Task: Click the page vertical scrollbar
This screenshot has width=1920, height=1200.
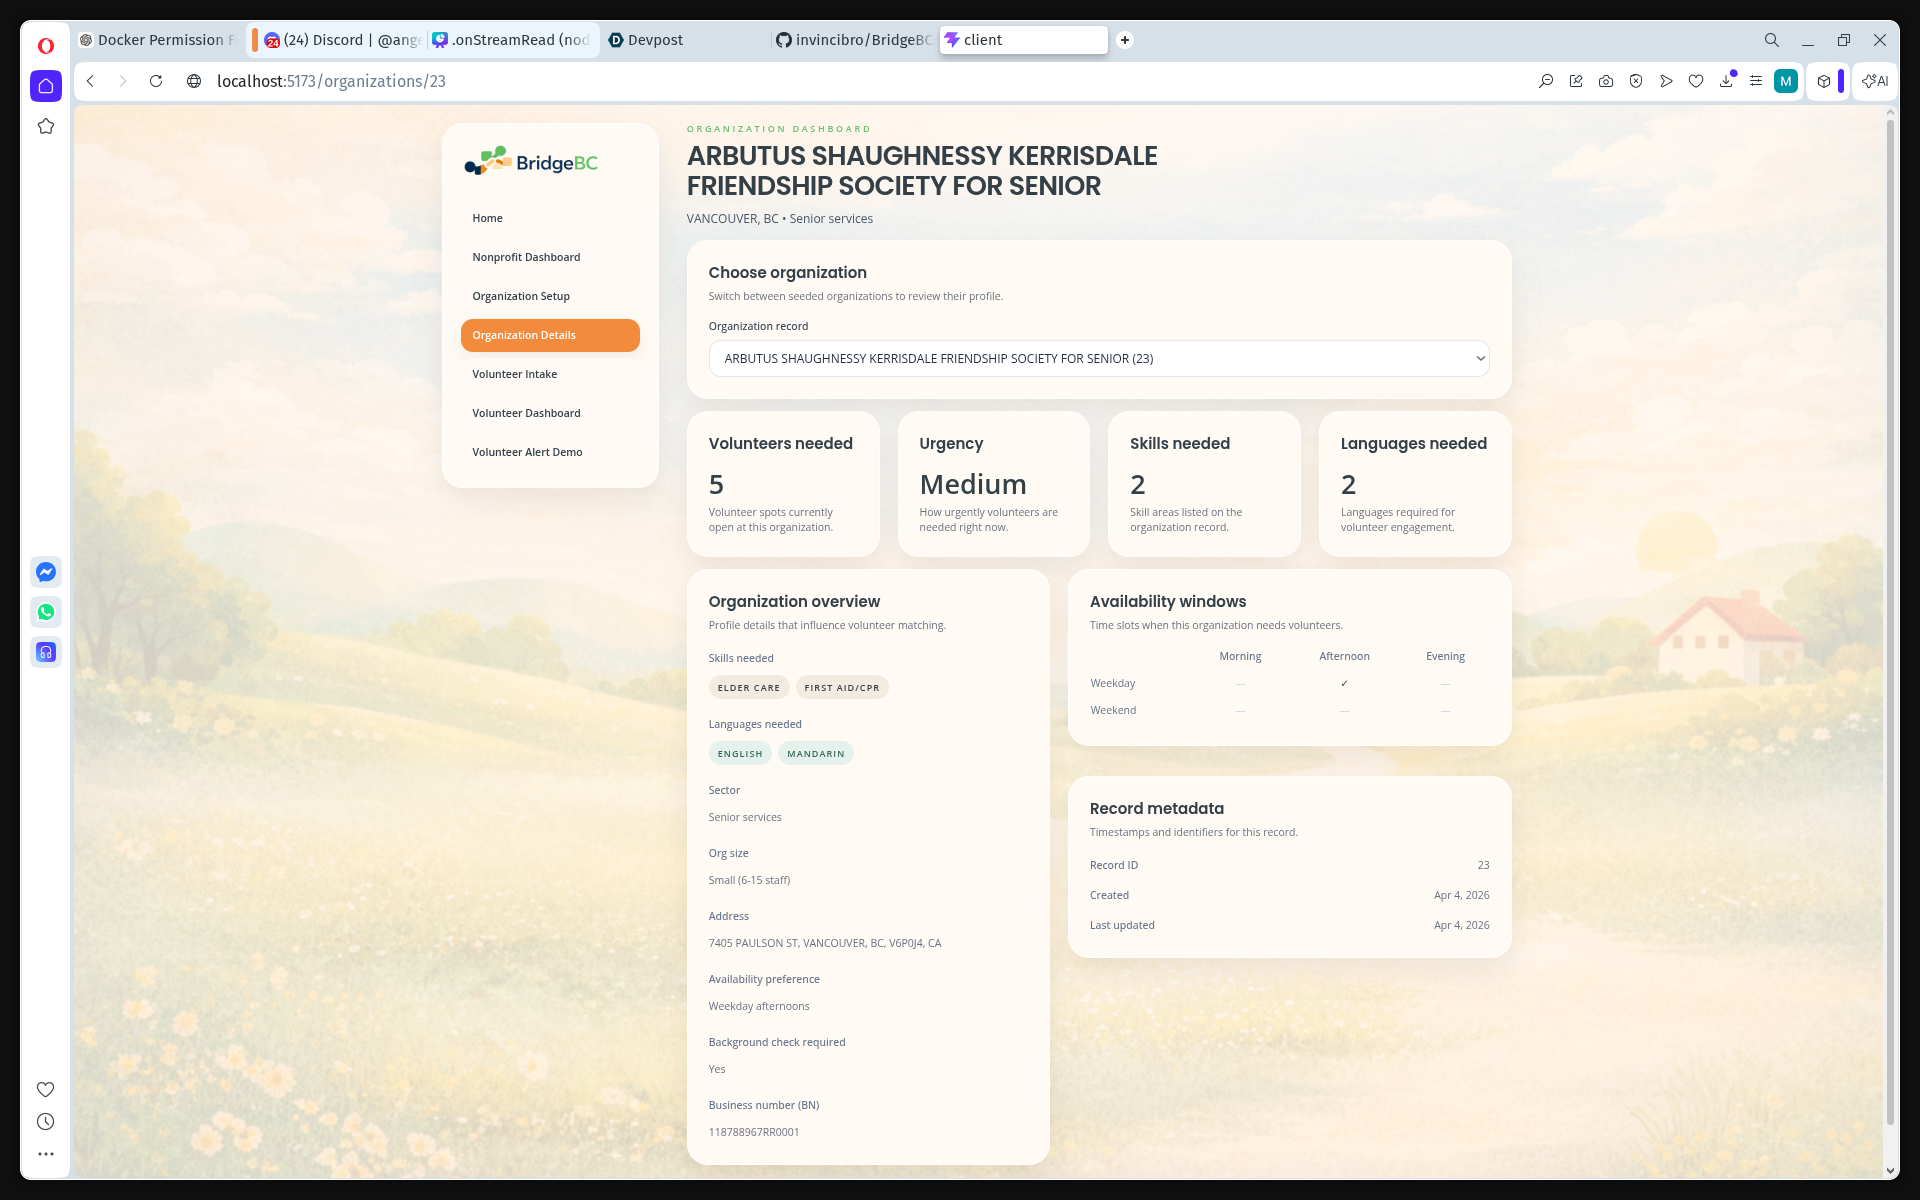Action: 1889,620
